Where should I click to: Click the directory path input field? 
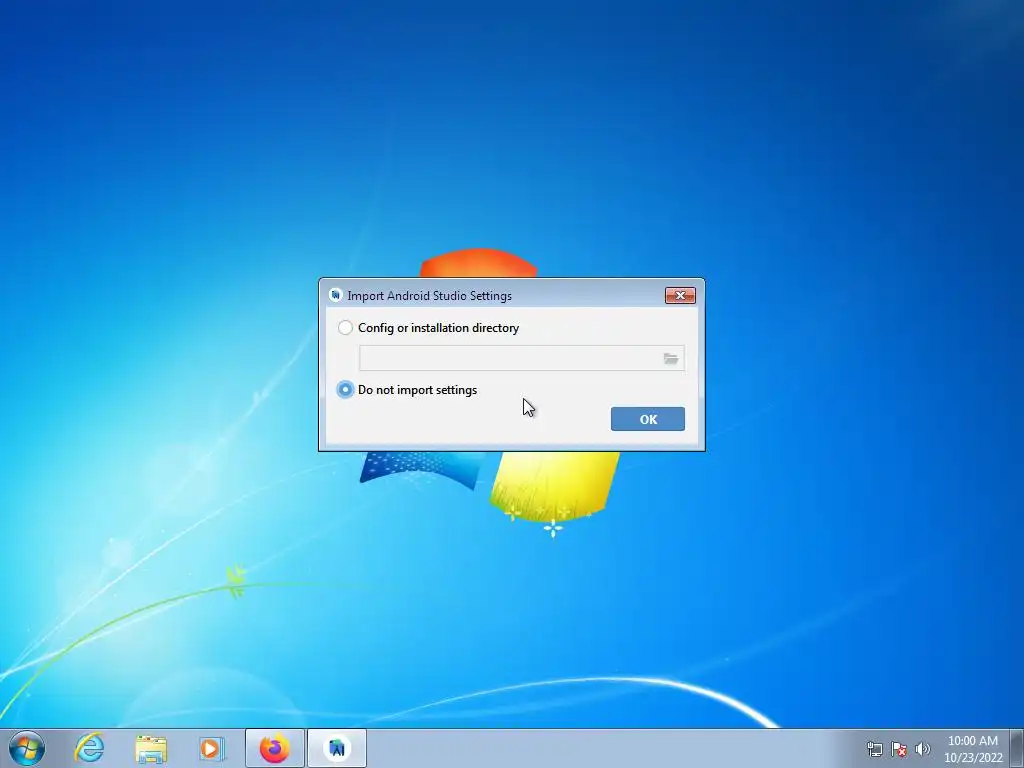[521, 359]
